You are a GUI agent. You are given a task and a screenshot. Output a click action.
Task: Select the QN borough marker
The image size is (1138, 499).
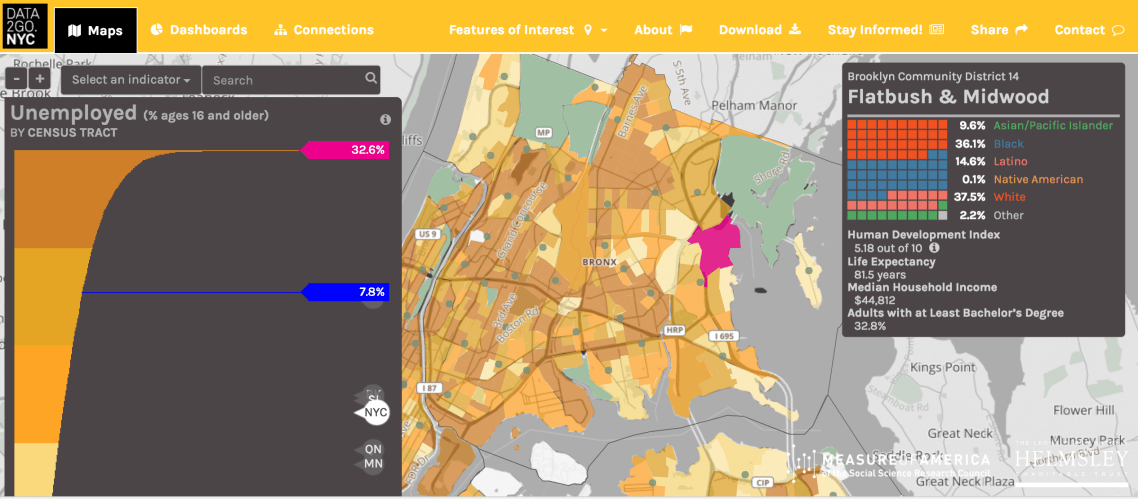(373, 450)
